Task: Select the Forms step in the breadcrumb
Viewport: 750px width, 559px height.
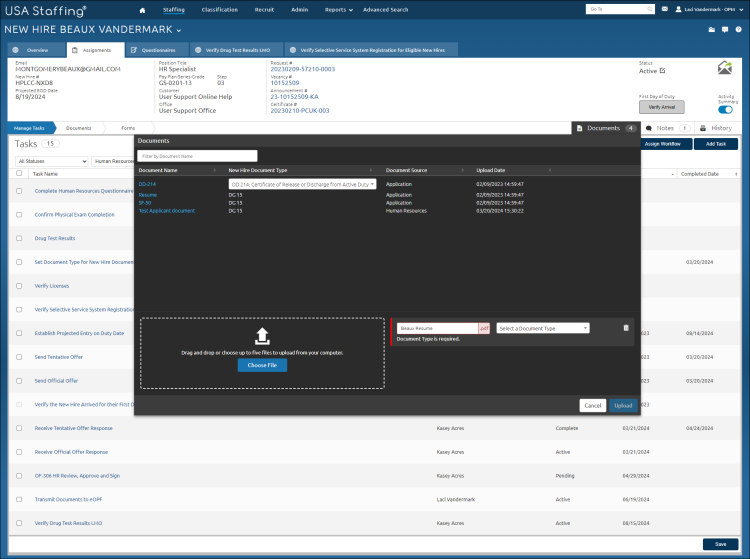Action: click(128, 128)
